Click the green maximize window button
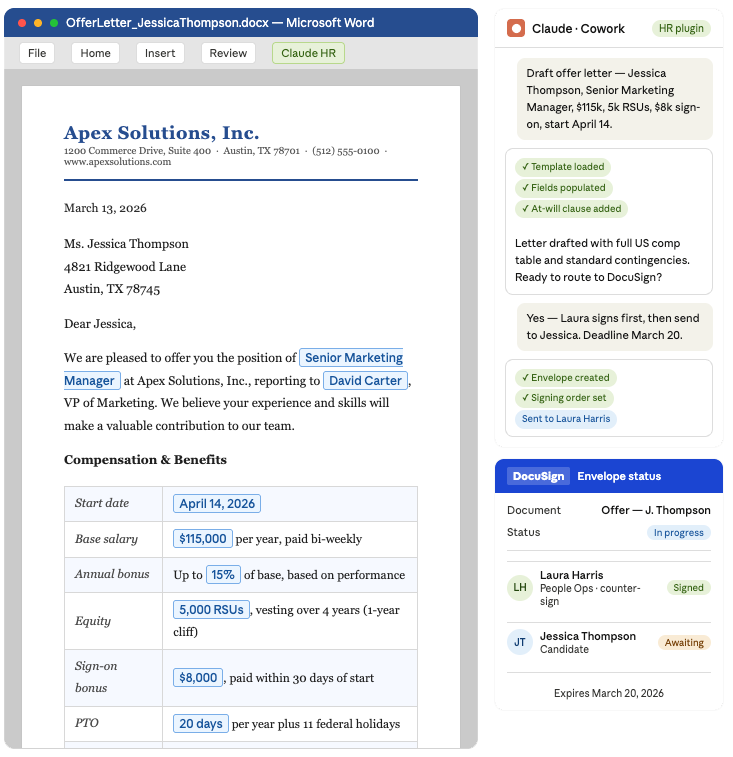Image resolution: width=733 pixels, height=757 pixels. [x=54, y=23]
